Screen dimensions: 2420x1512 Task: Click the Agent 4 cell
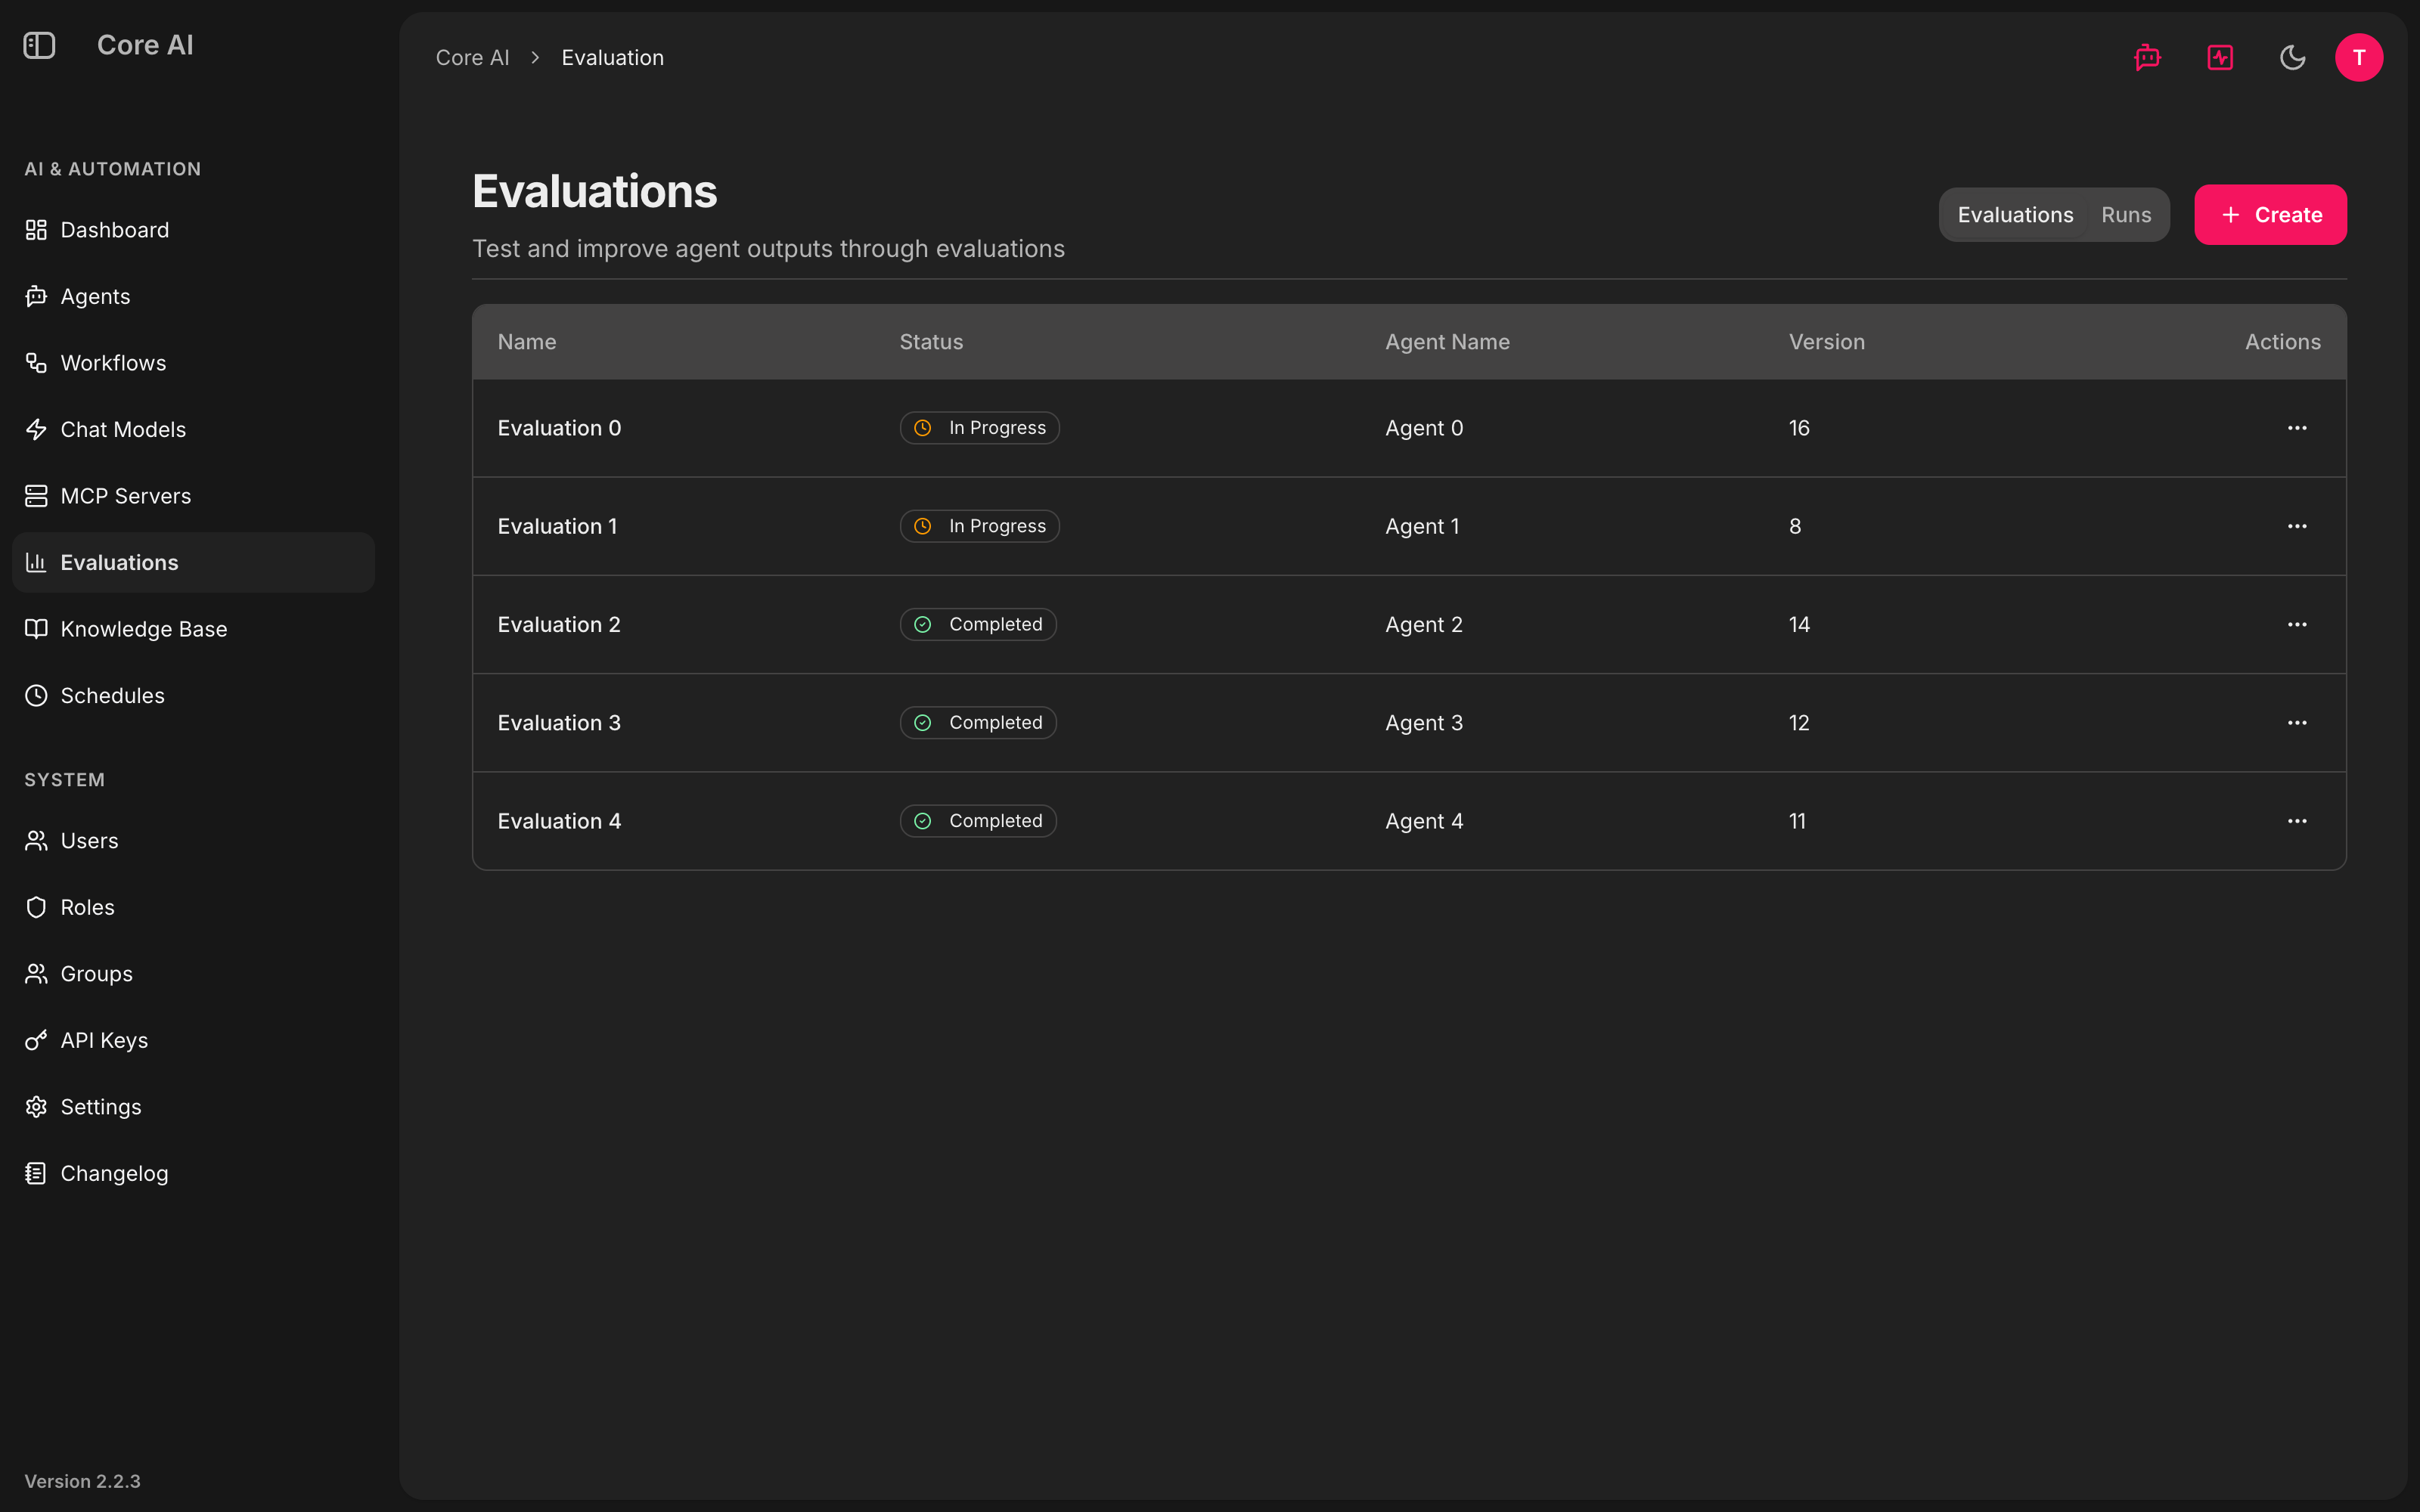point(1424,821)
